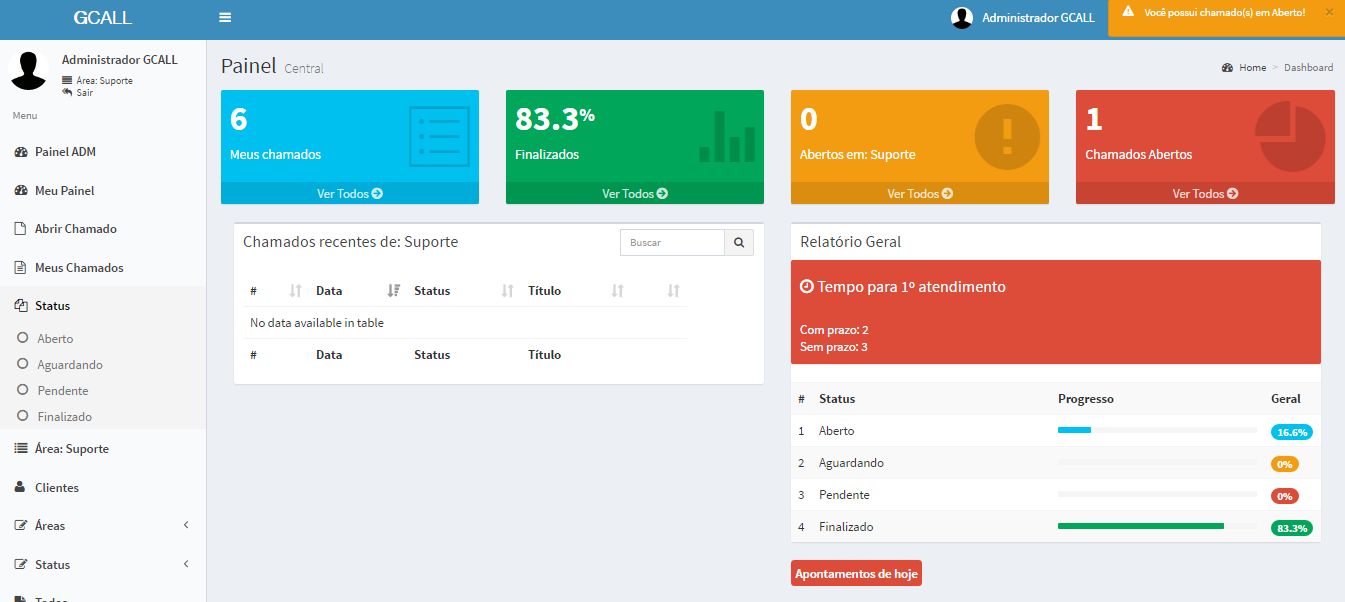Click the search magnifier icon button
This screenshot has height=602, width=1345.
point(739,242)
